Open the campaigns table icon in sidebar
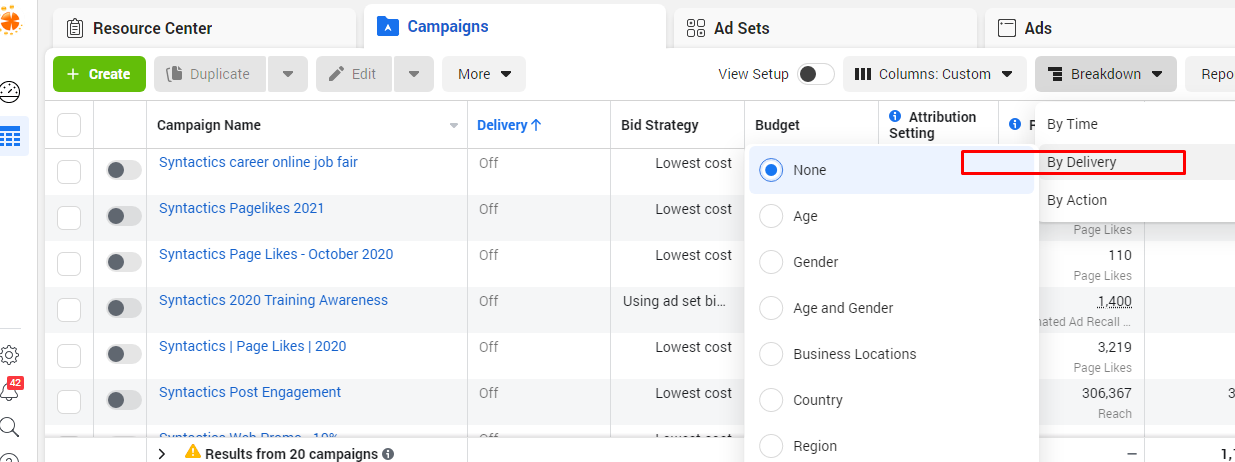The height and width of the screenshot is (462, 1235). pyautogui.click(x=11, y=137)
